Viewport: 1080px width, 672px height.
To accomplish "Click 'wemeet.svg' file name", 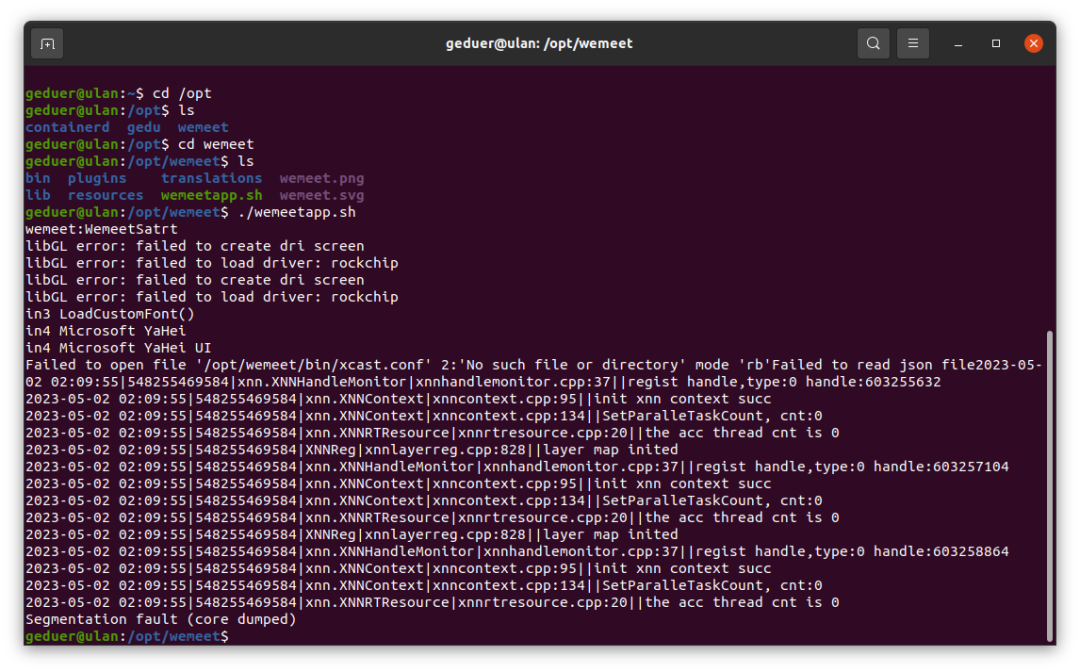I will pos(322,195).
